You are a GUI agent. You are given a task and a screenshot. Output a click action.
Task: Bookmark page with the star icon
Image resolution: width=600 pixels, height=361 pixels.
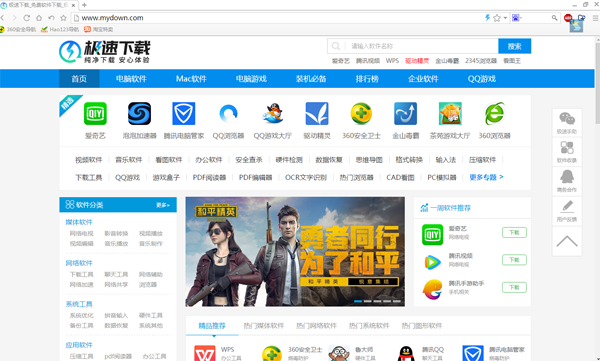click(x=497, y=18)
